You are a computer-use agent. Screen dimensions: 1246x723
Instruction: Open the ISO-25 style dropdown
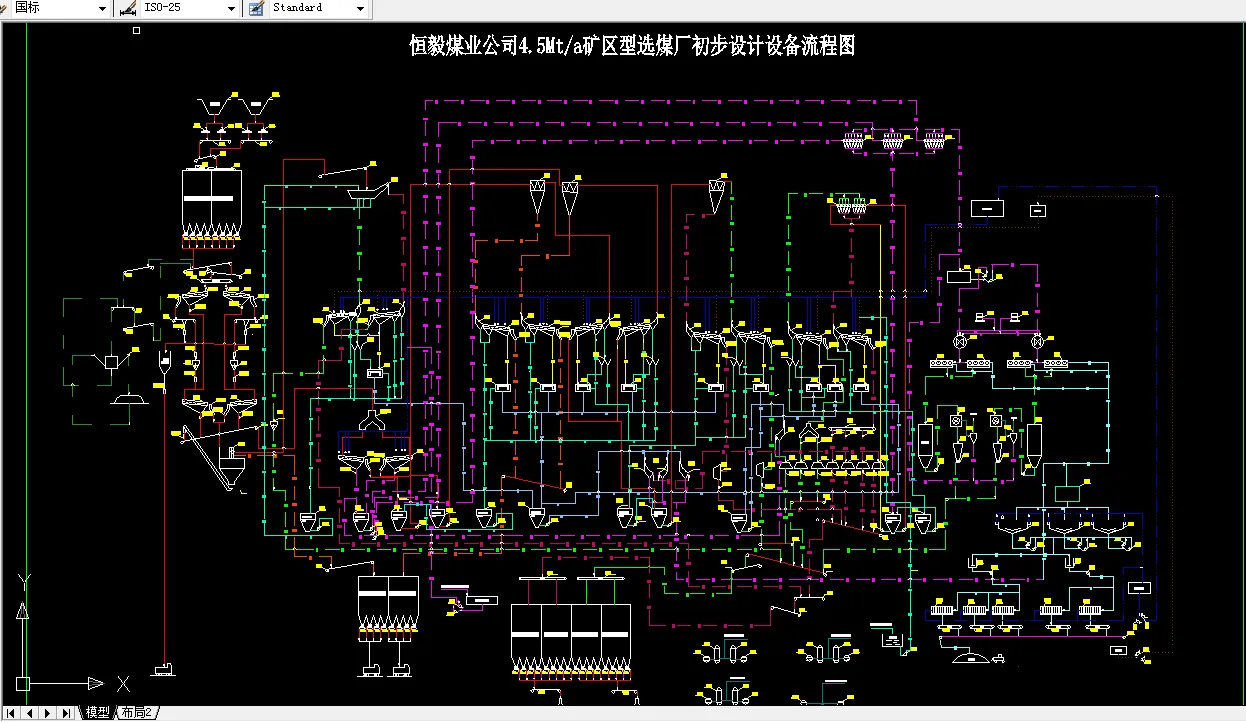tap(232, 8)
